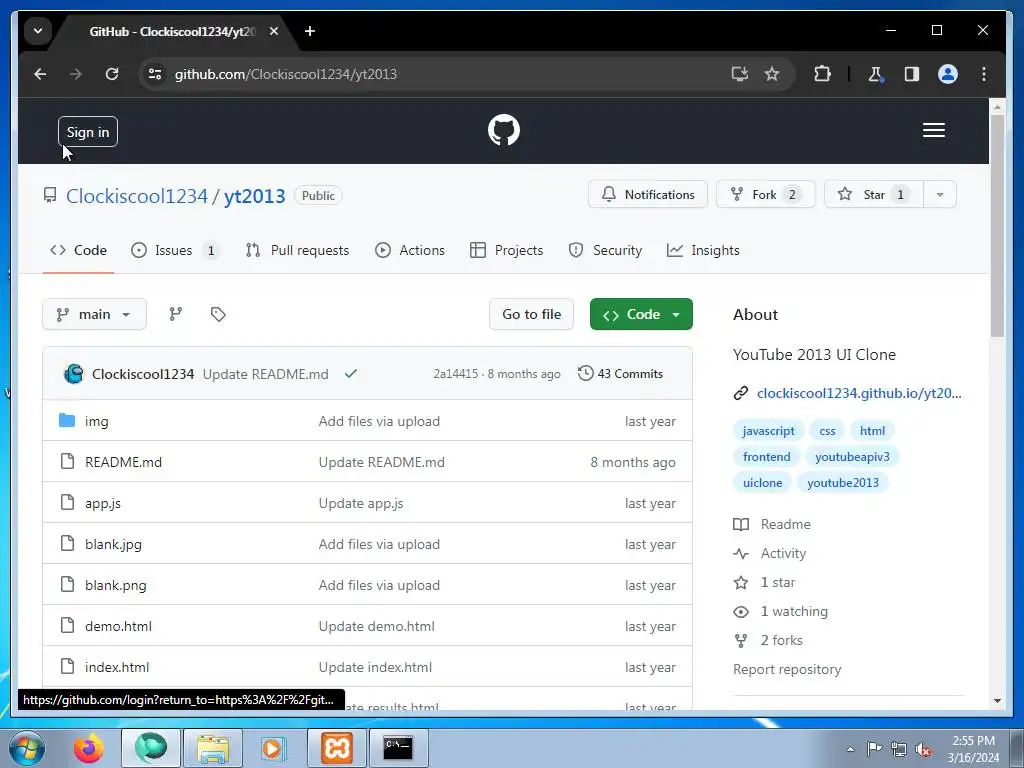Reload the page with refresh icon

112,74
